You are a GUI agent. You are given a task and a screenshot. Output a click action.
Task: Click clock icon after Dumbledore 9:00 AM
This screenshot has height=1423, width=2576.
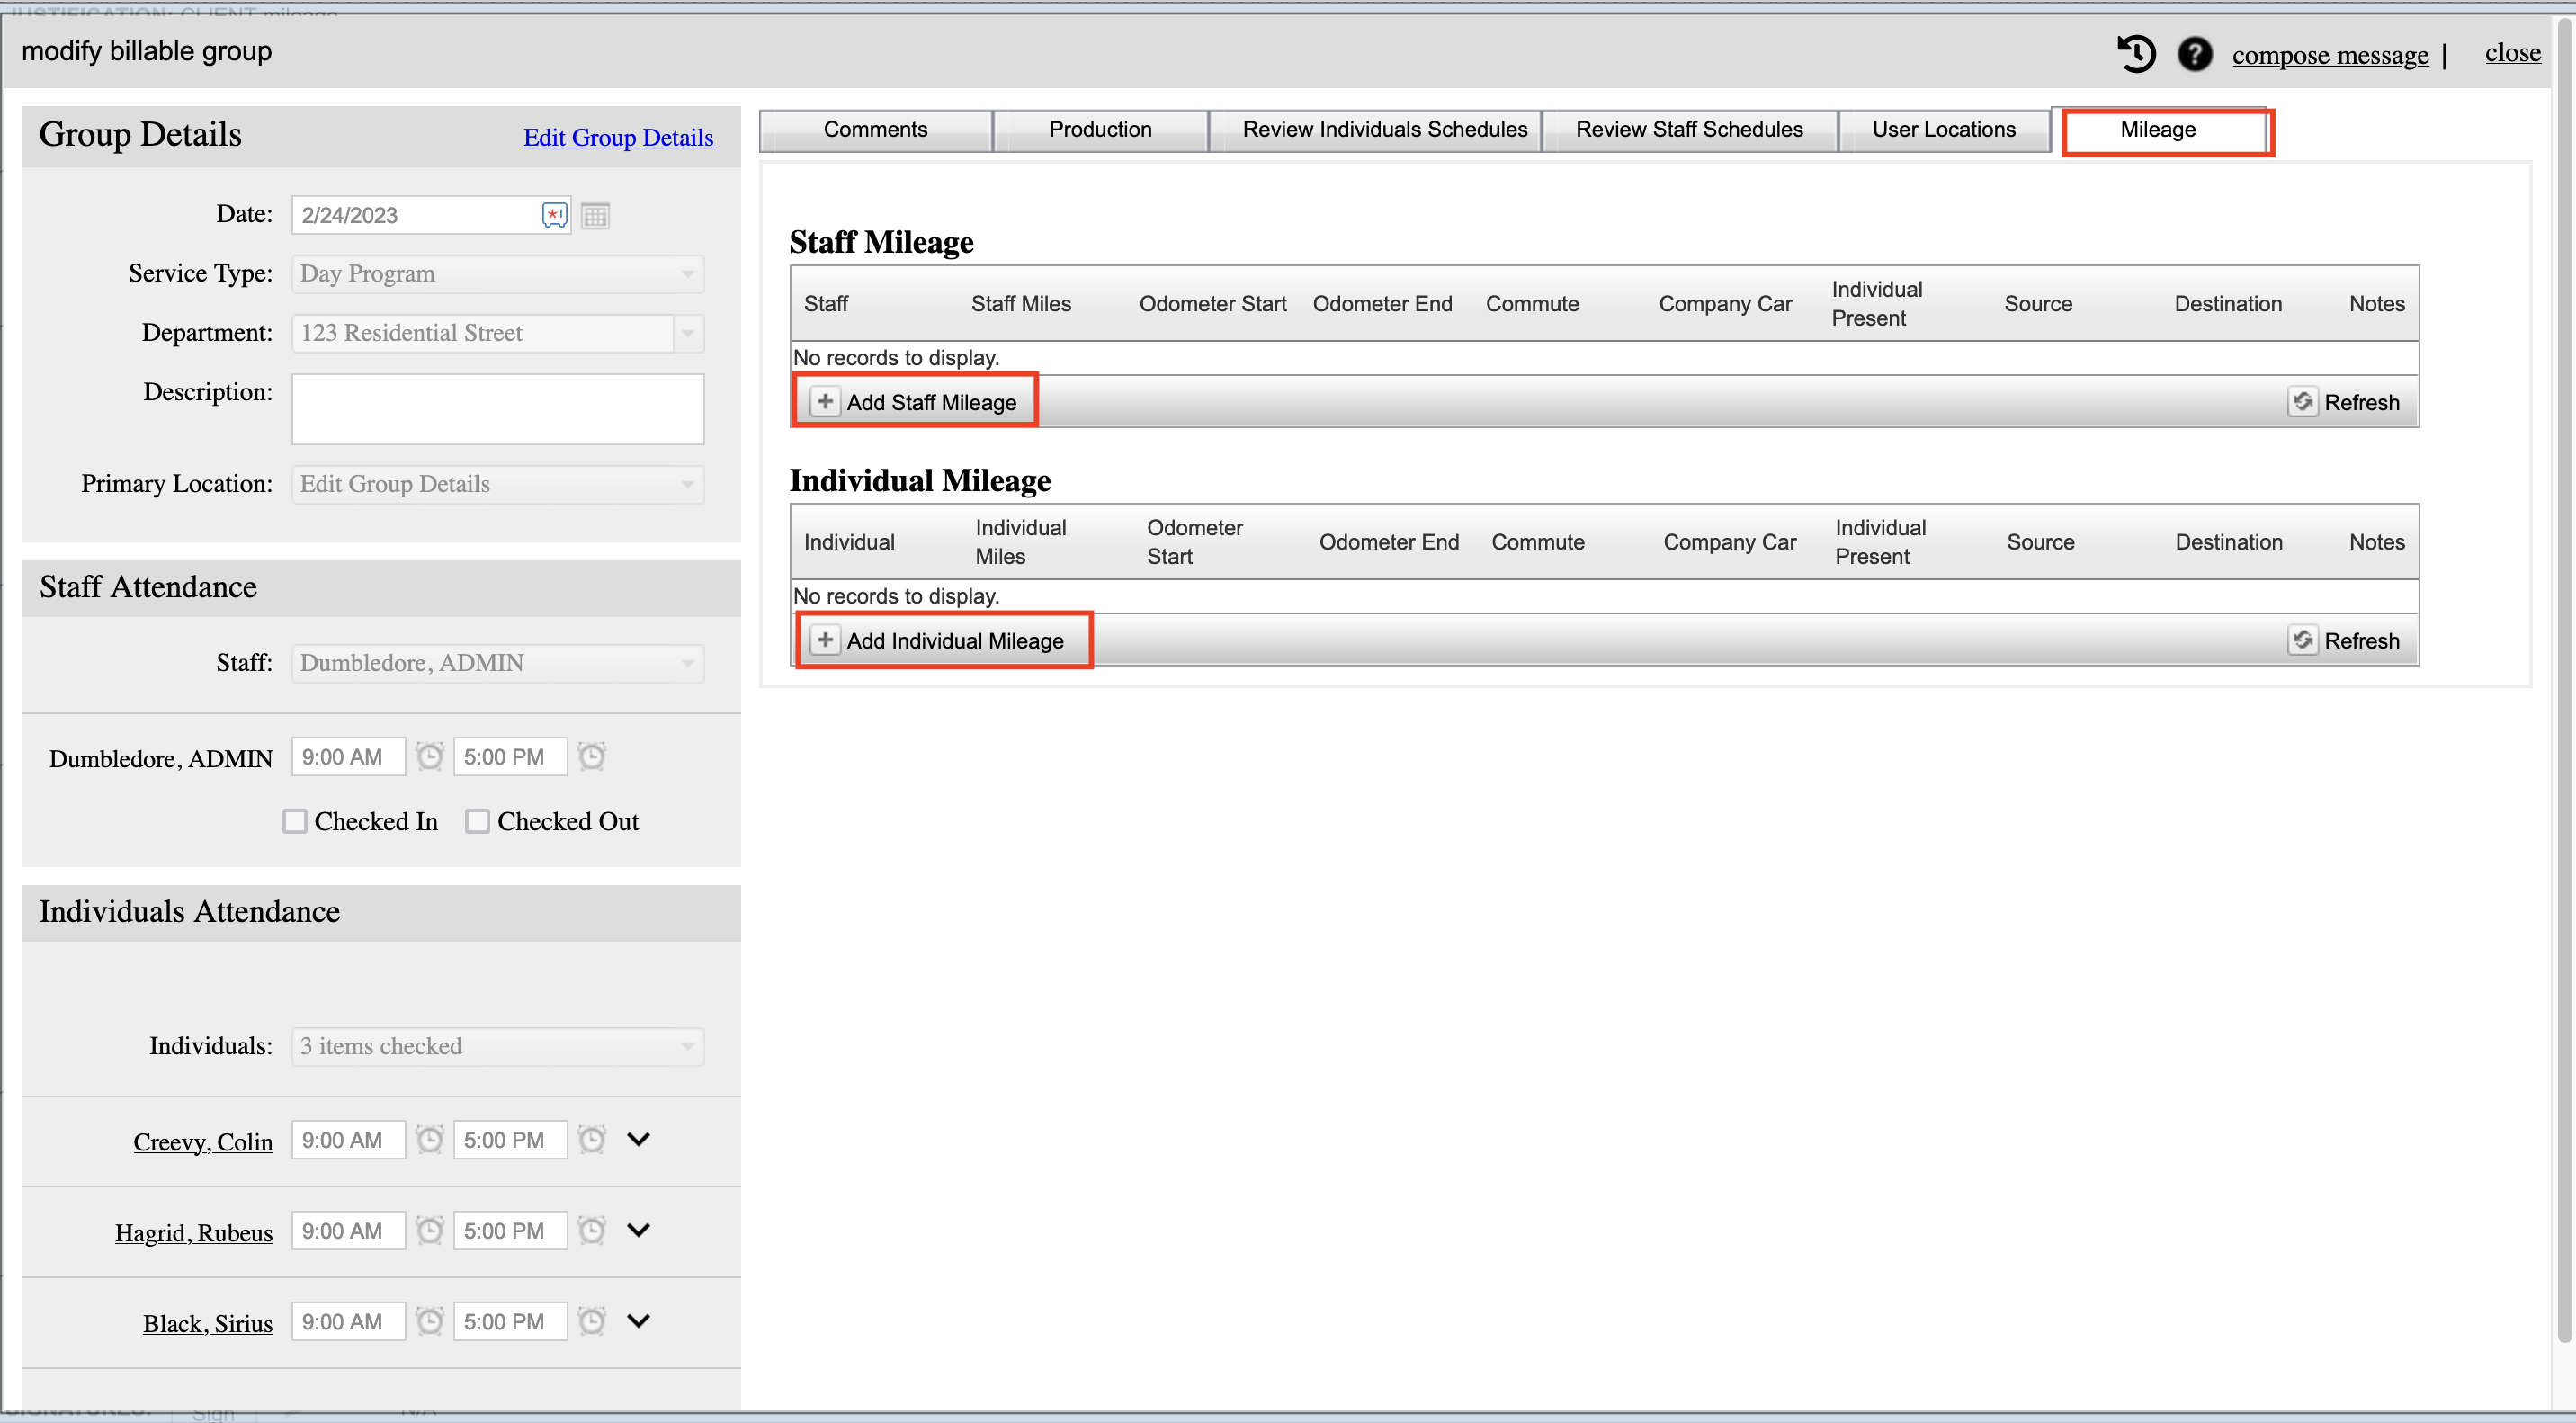[430, 756]
